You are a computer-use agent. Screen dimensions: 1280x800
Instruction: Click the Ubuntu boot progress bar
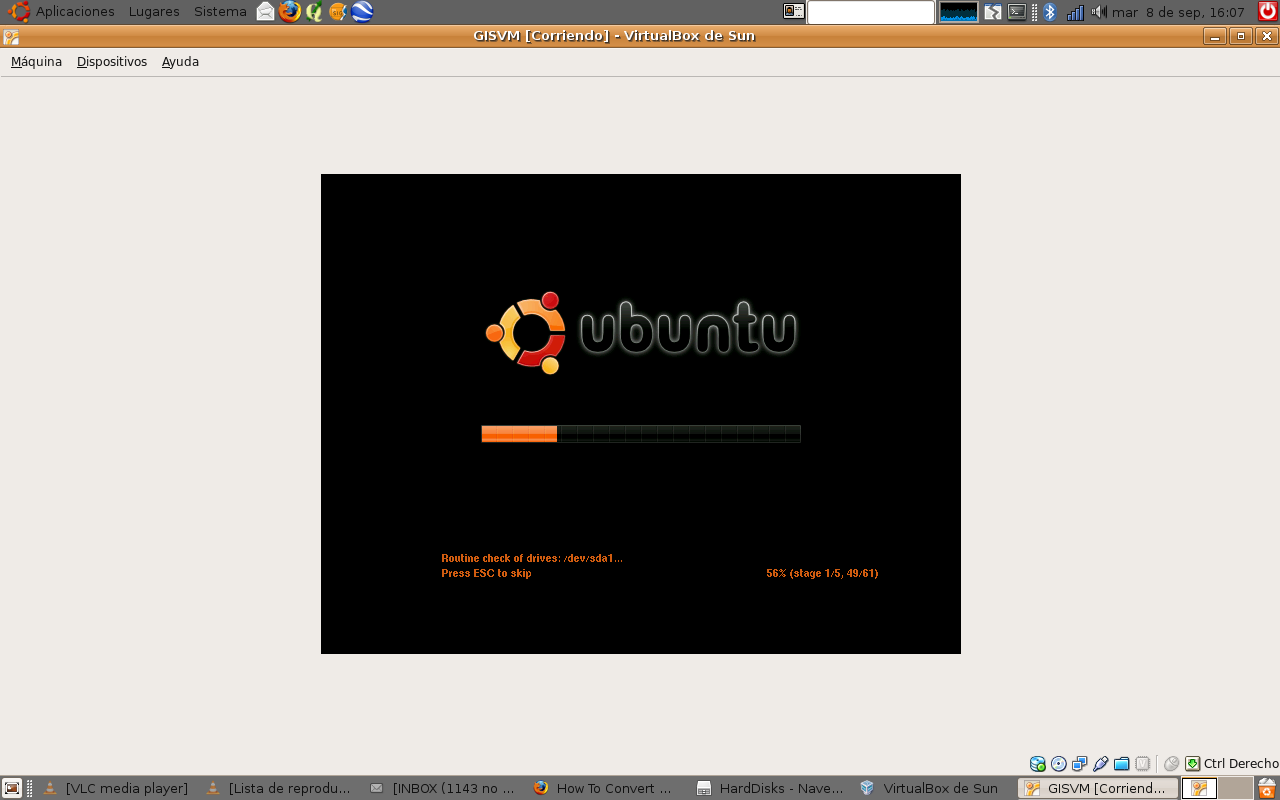[641, 434]
